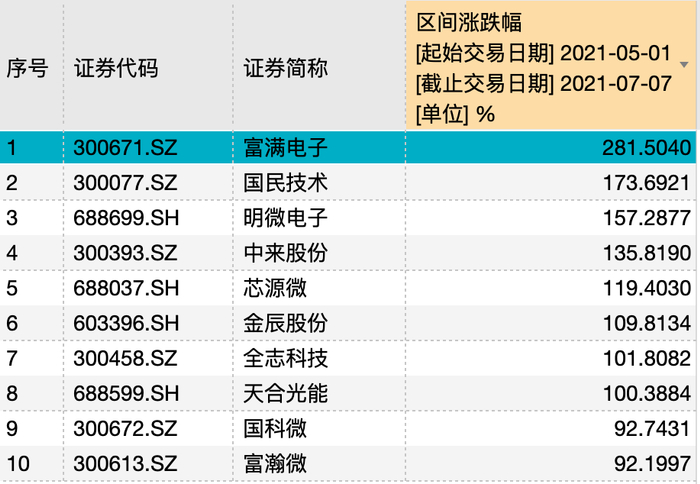Click row number 7 in 序号 column

[12, 358]
